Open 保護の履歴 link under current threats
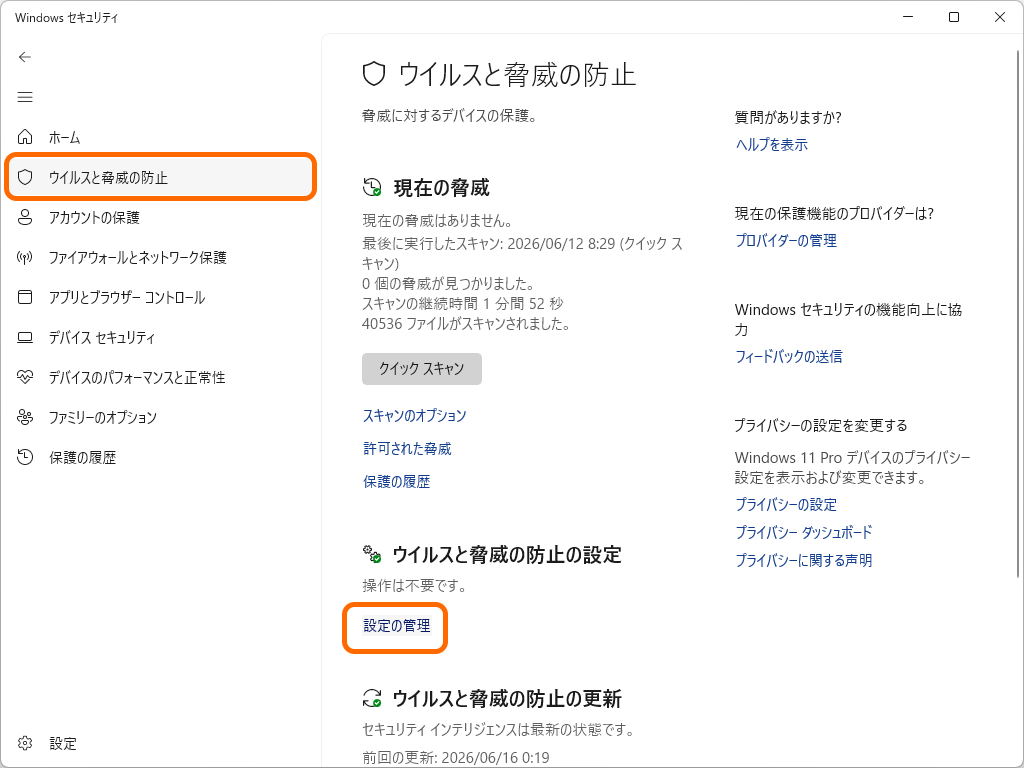Viewport: 1024px width, 768px height. (x=396, y=482)
